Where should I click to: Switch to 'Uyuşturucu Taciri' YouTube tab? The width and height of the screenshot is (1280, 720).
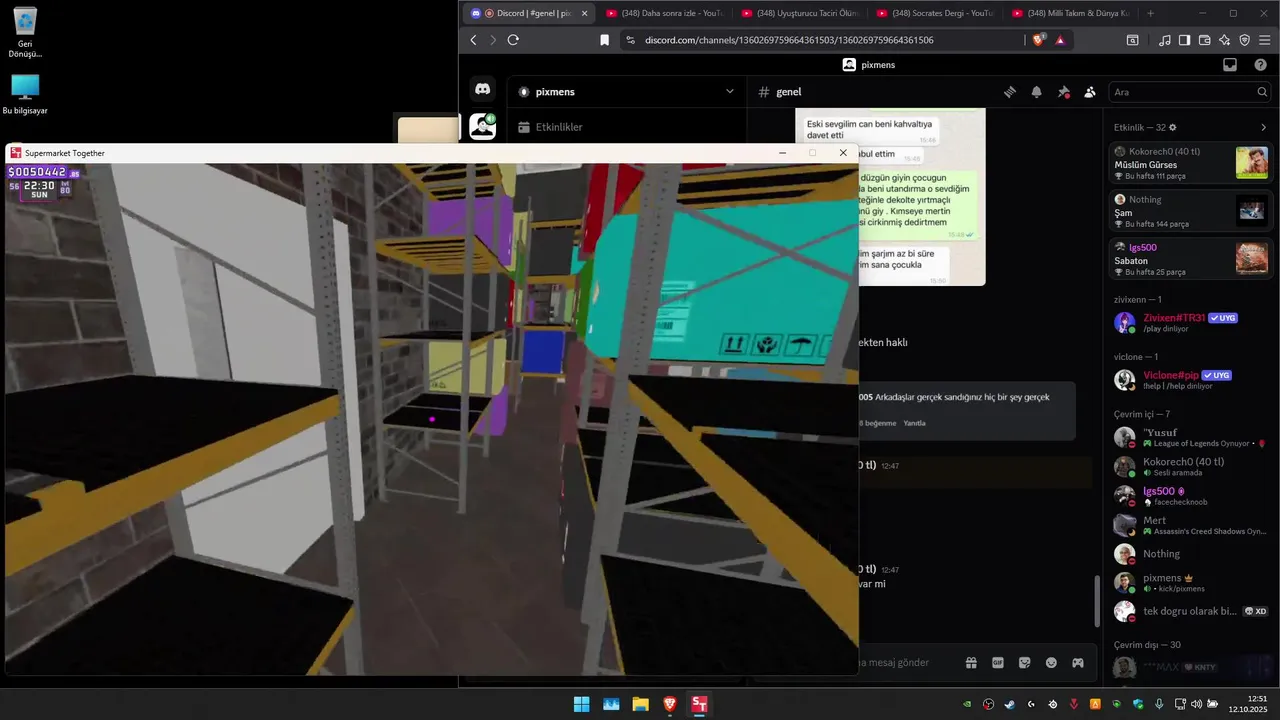click(x=798, y=13)
